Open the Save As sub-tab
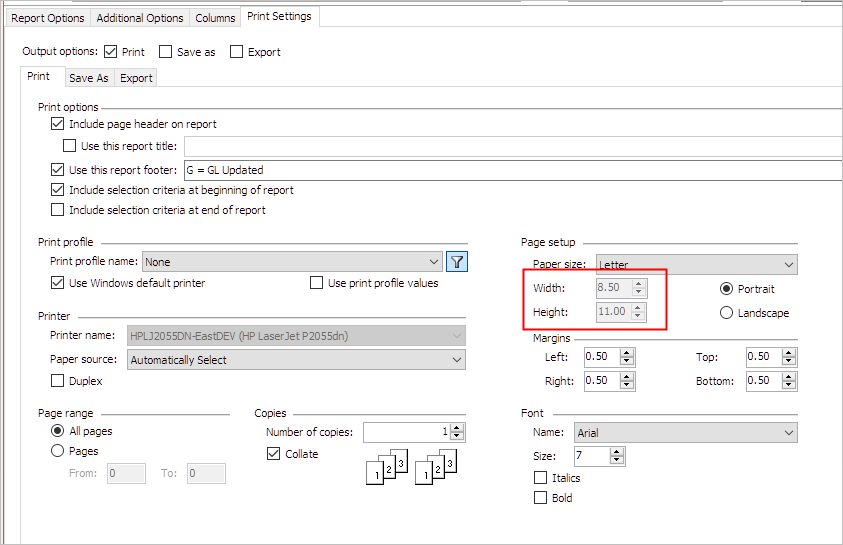The image size is (843, 545). click(x=88, y=78)
